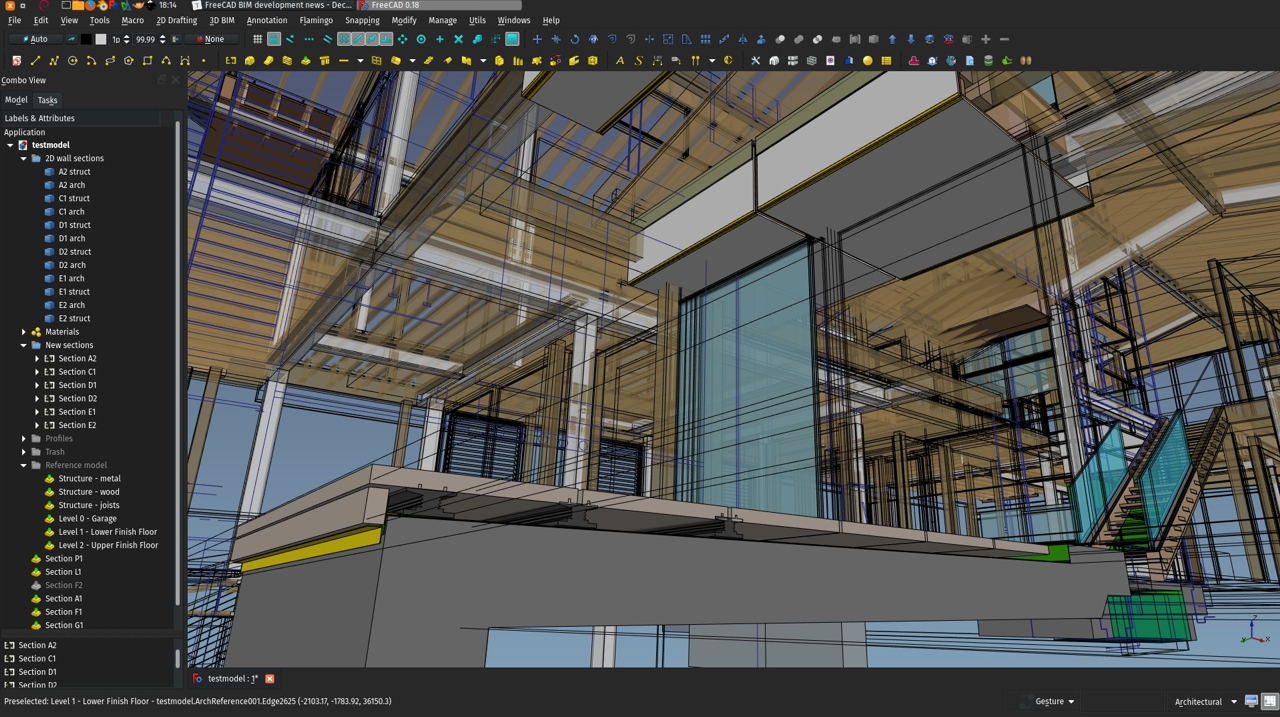Select the Rectangle drafting tool
The width and height of the screenshot is (1280, 717).
(149, 61)
